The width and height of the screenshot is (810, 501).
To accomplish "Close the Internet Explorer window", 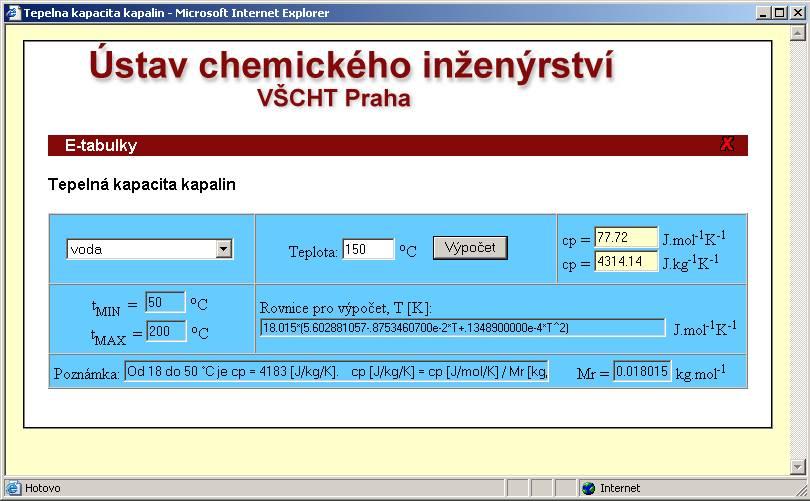I will (x=797, y=13).
